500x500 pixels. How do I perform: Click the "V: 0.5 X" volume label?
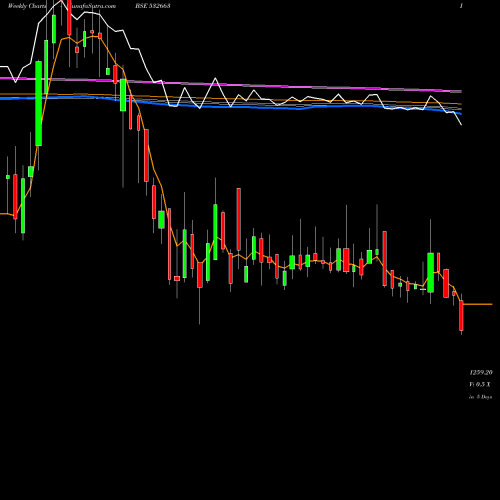[x=480, y=384]
